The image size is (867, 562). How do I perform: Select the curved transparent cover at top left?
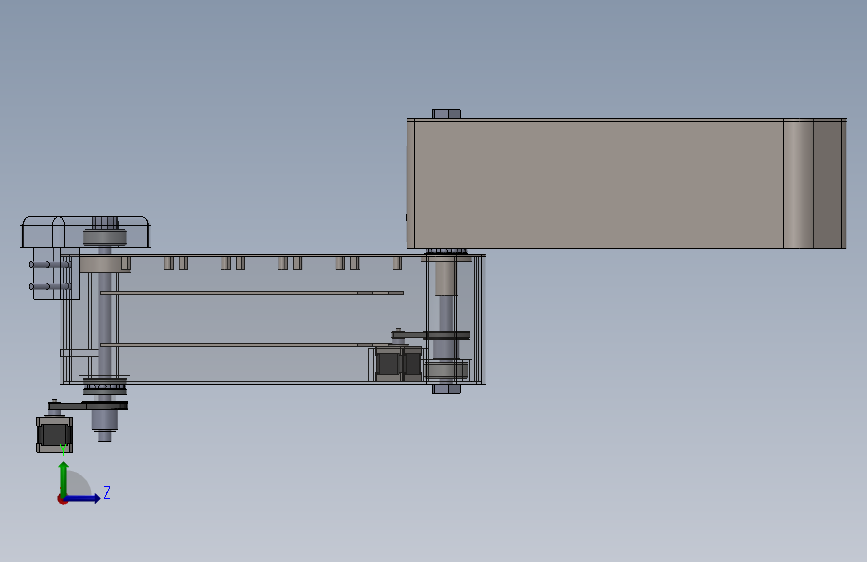[86, 232]
